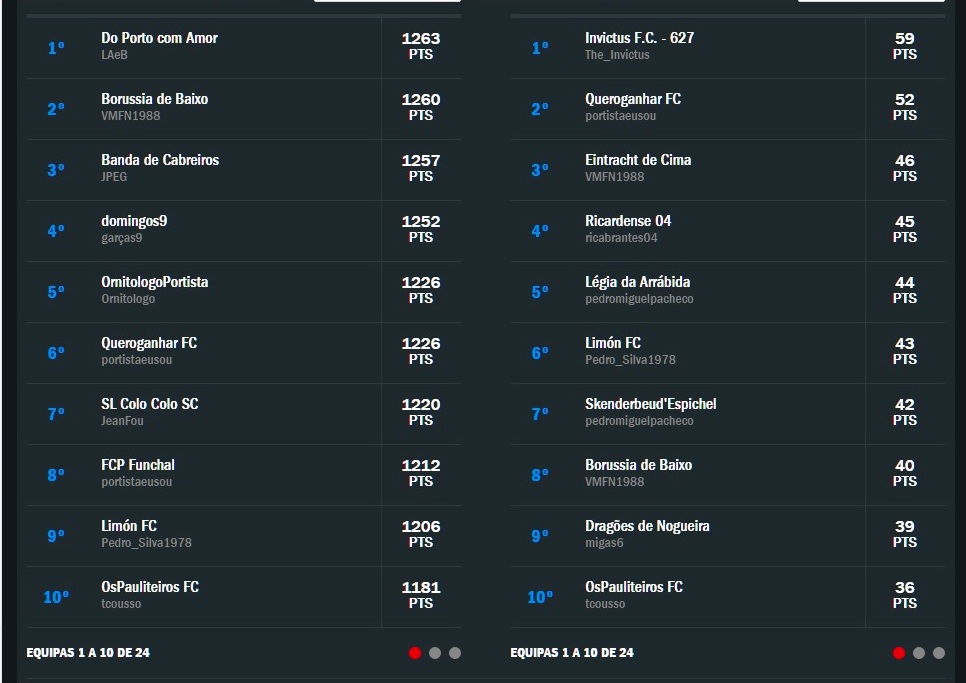Select red page dot in right ranking
The image size is (966, 683).
899,653
